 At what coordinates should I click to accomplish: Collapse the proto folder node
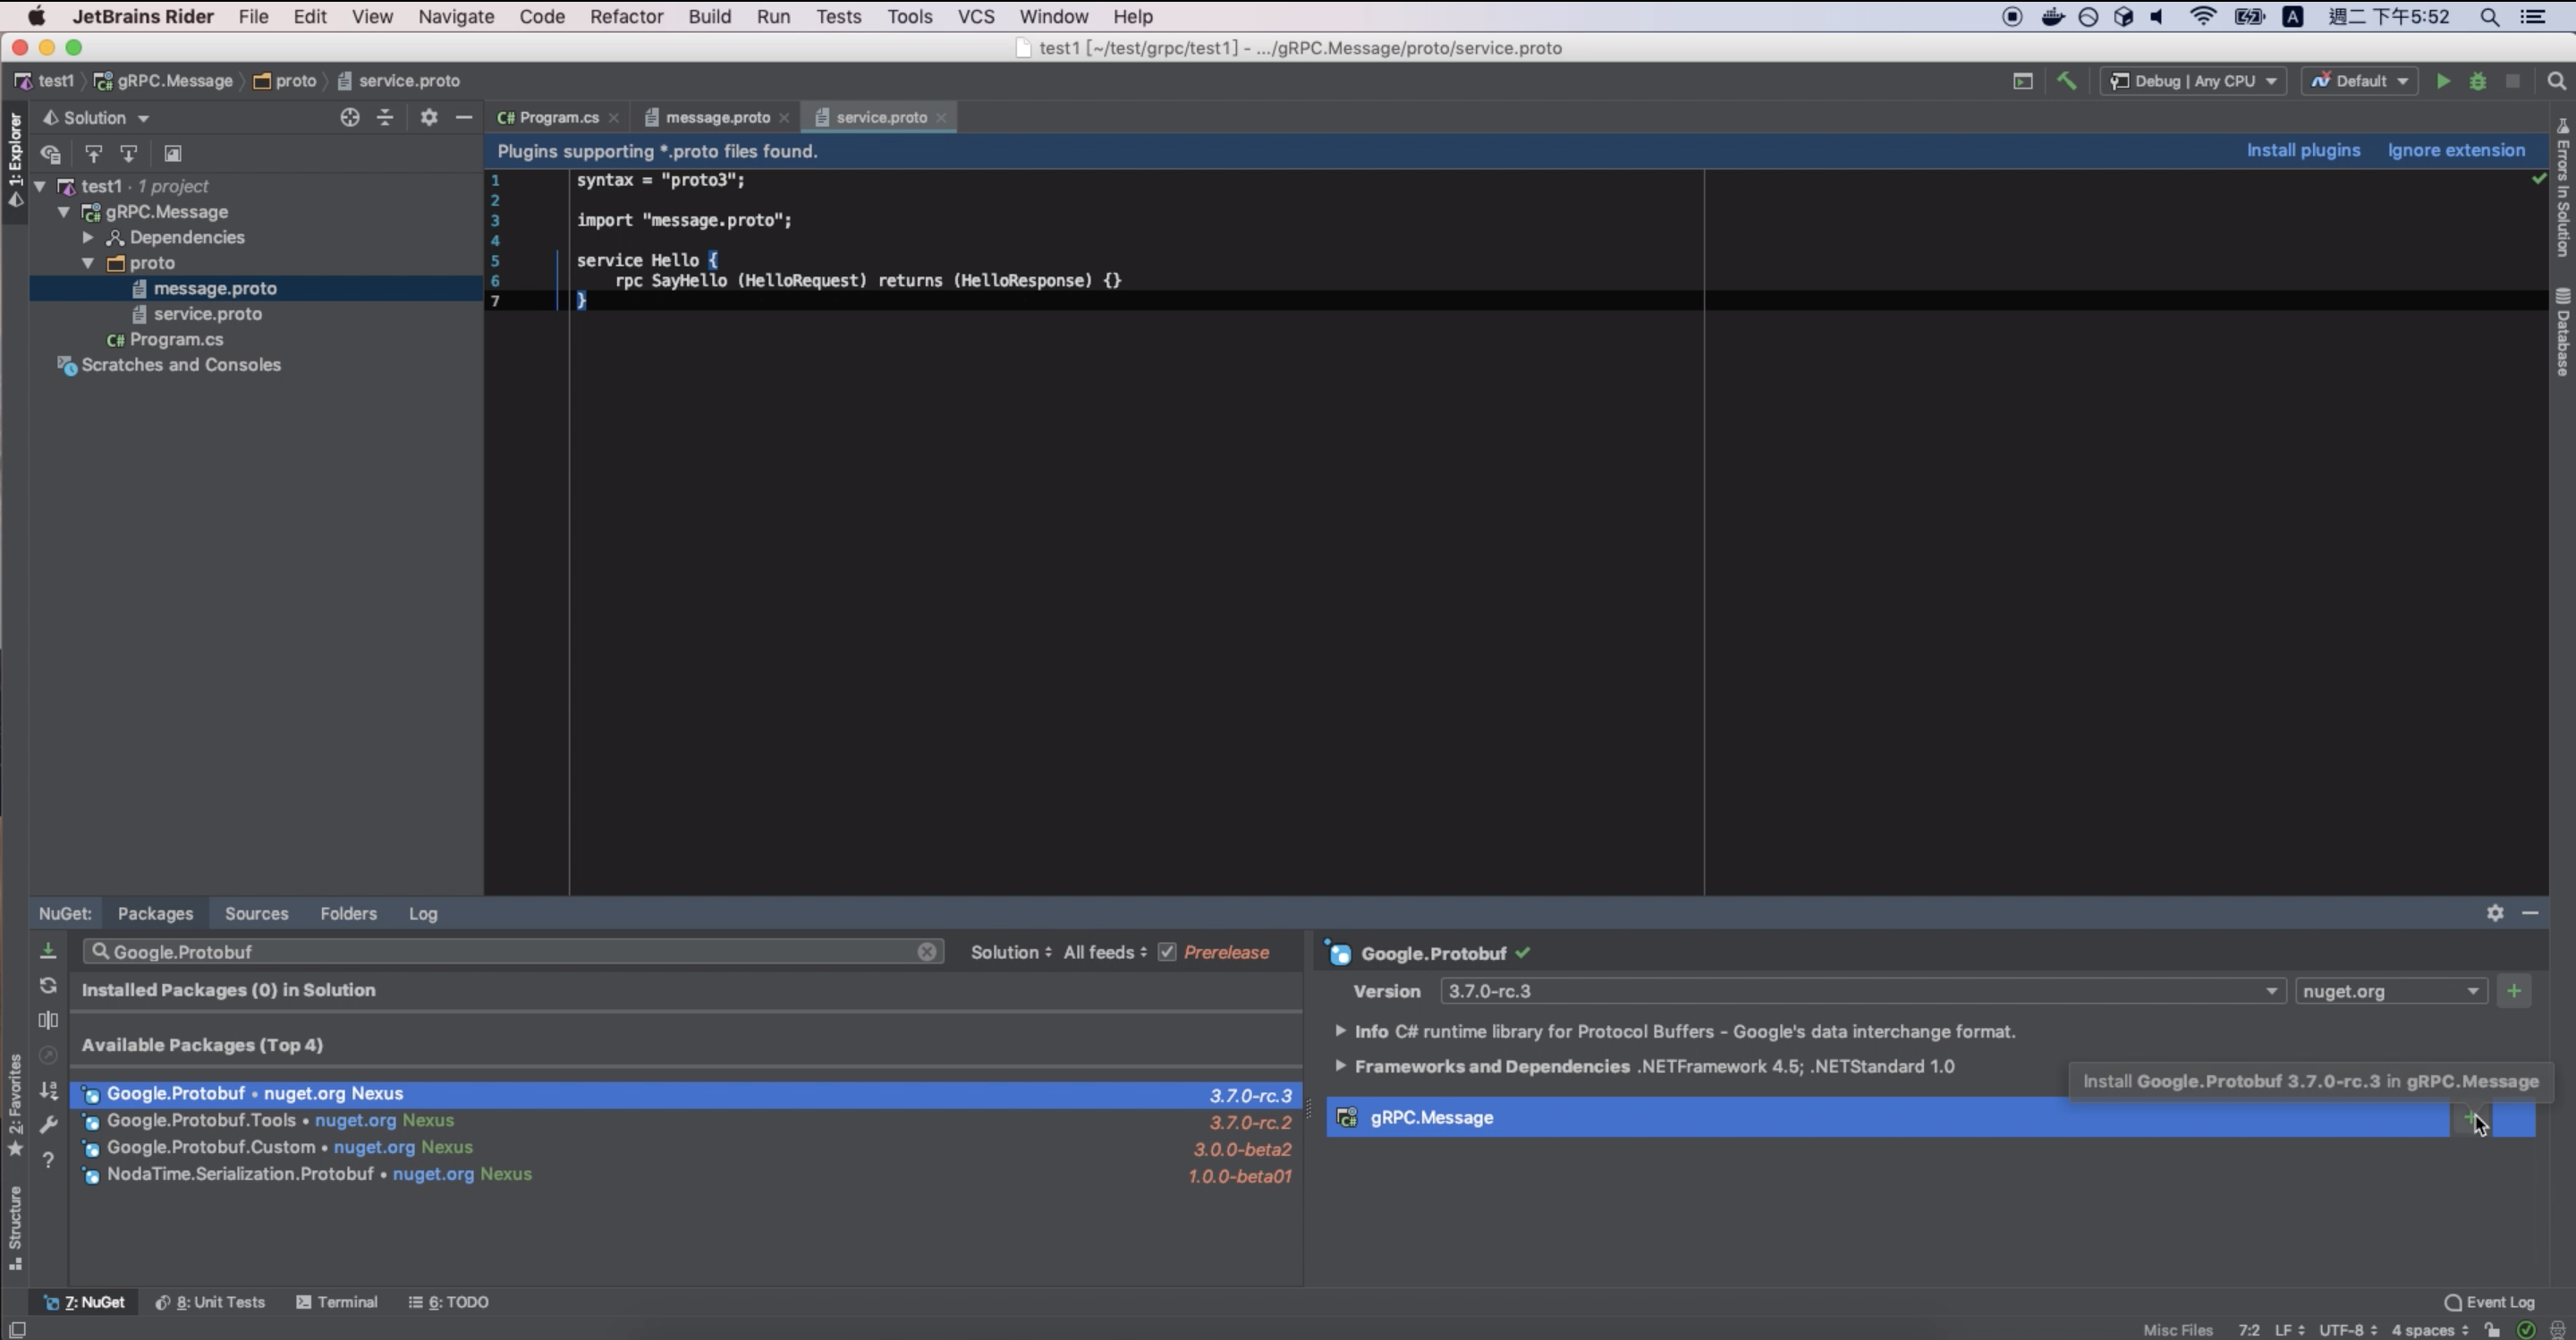[88, 263]
